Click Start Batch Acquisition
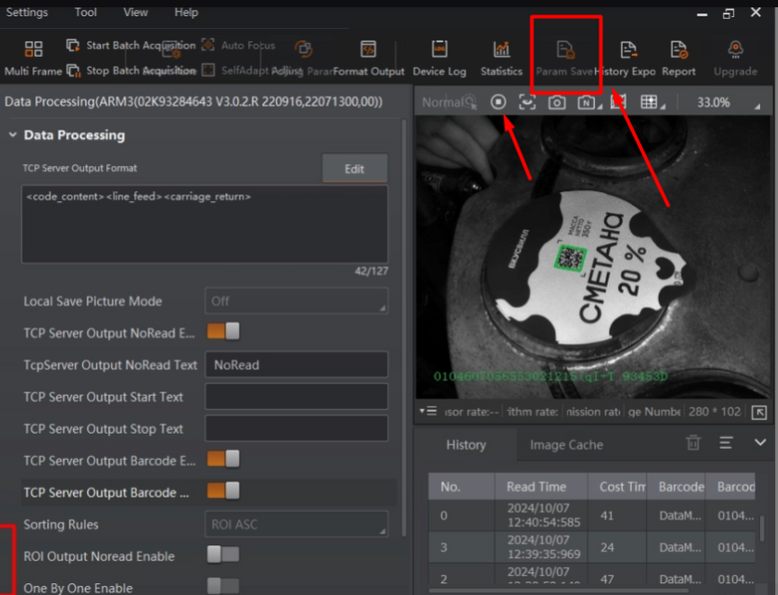Viewport: 778px width, 595px height. 131,45
